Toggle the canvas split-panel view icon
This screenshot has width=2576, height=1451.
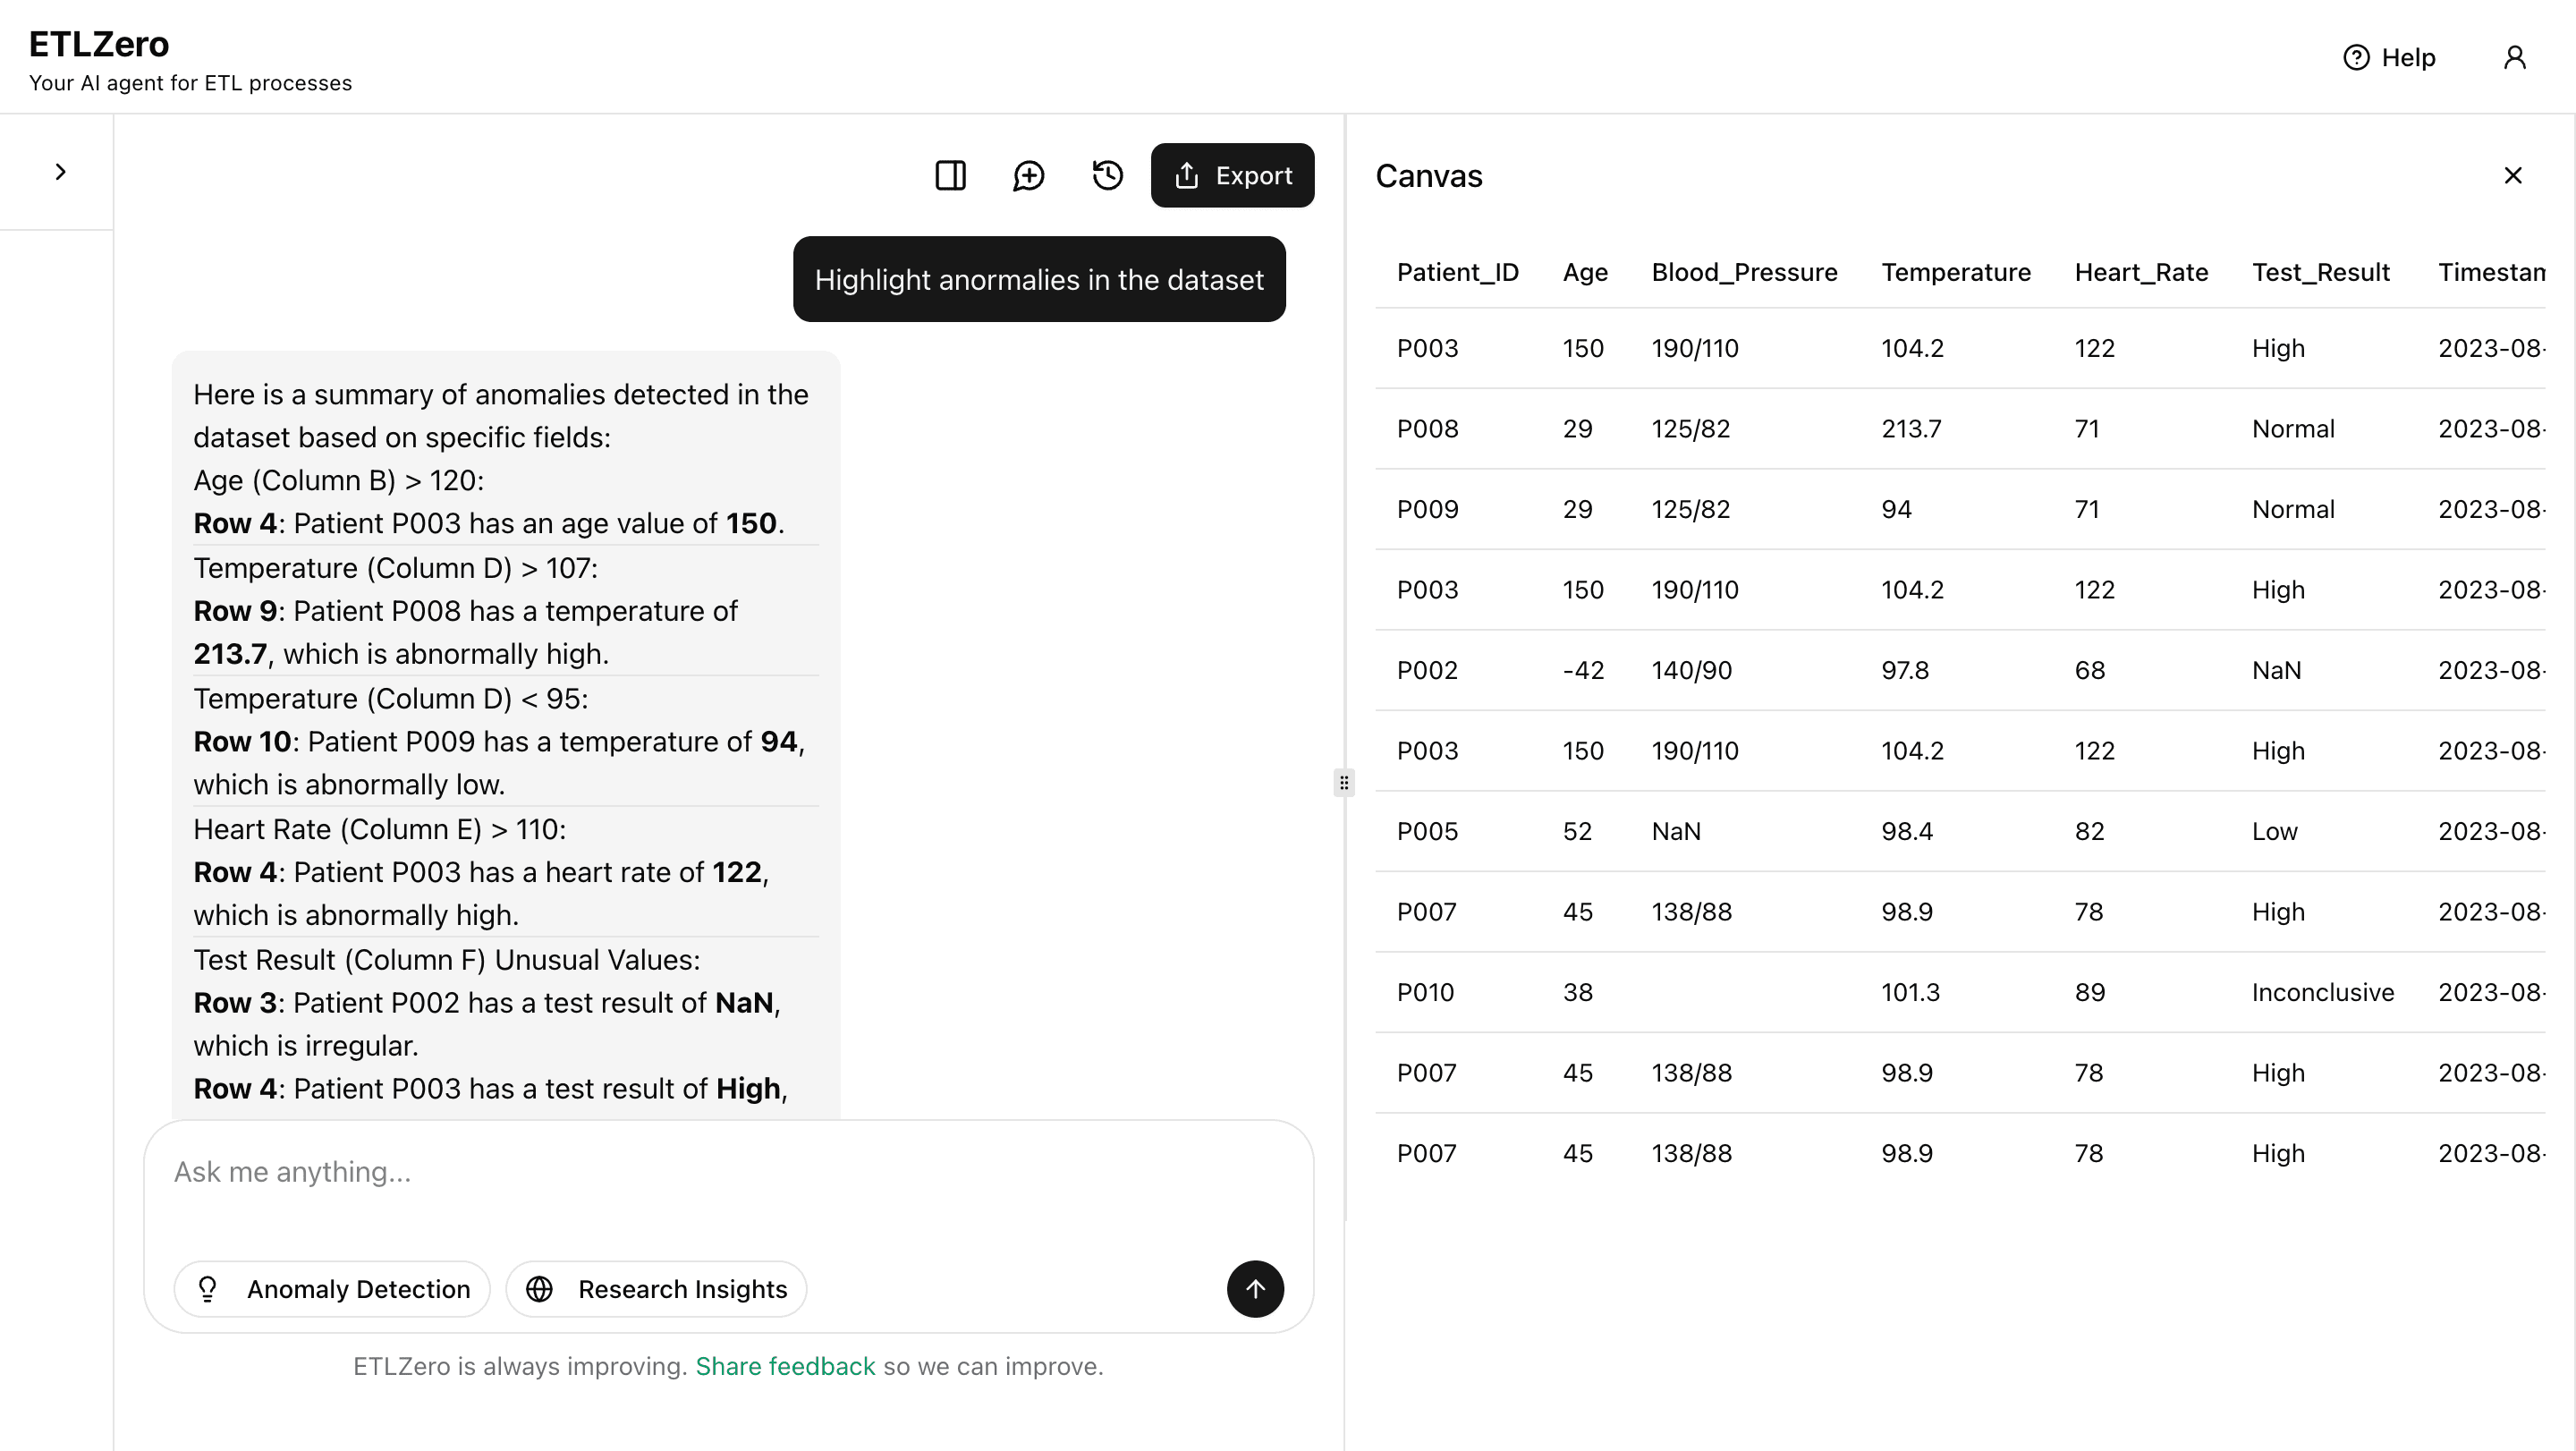coord(950,175)
